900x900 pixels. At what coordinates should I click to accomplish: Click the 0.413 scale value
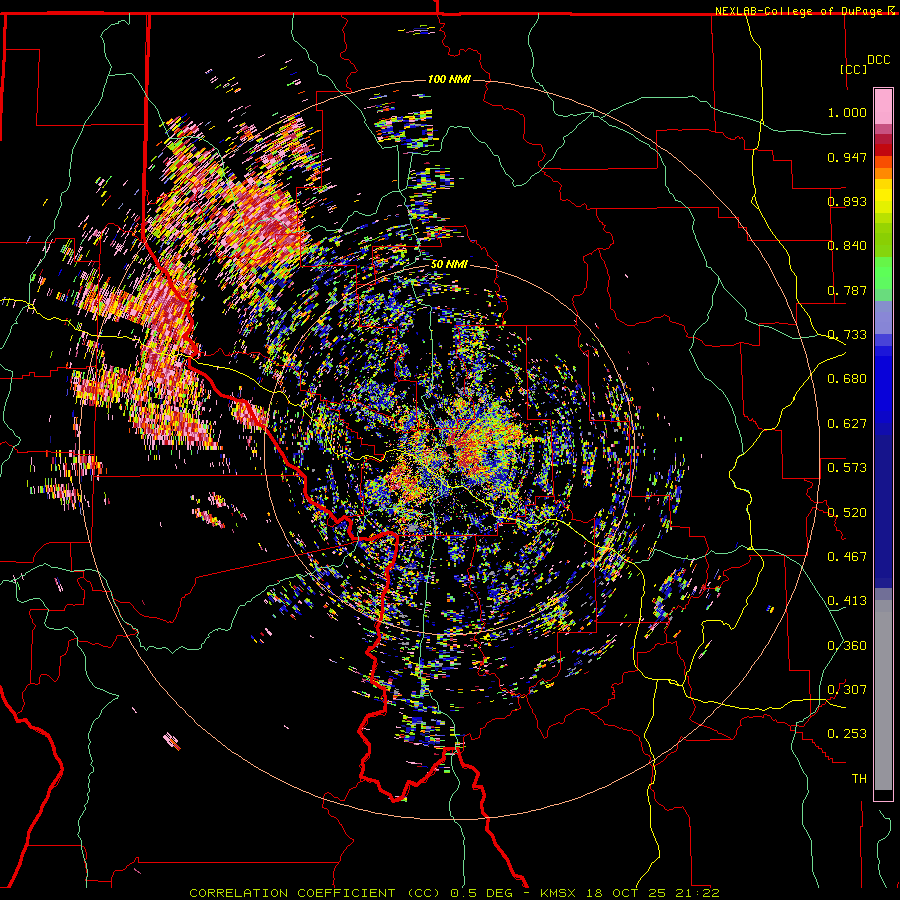(847, 601)
